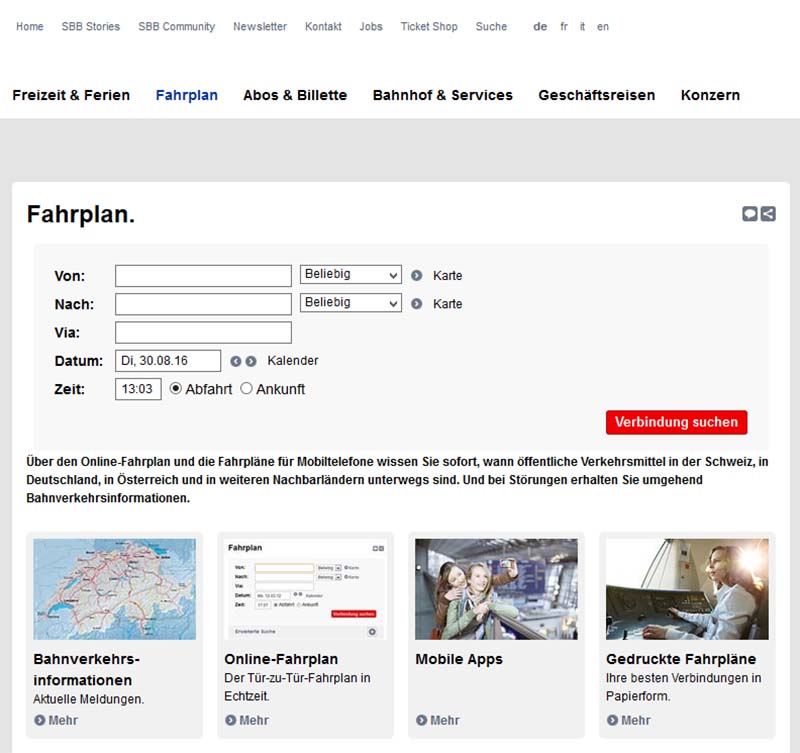This screenshot has height=753, width=800.
Task: Open the Beliebig dropdown for Nach
Action: pyautogui.click(x=350, y=302)
